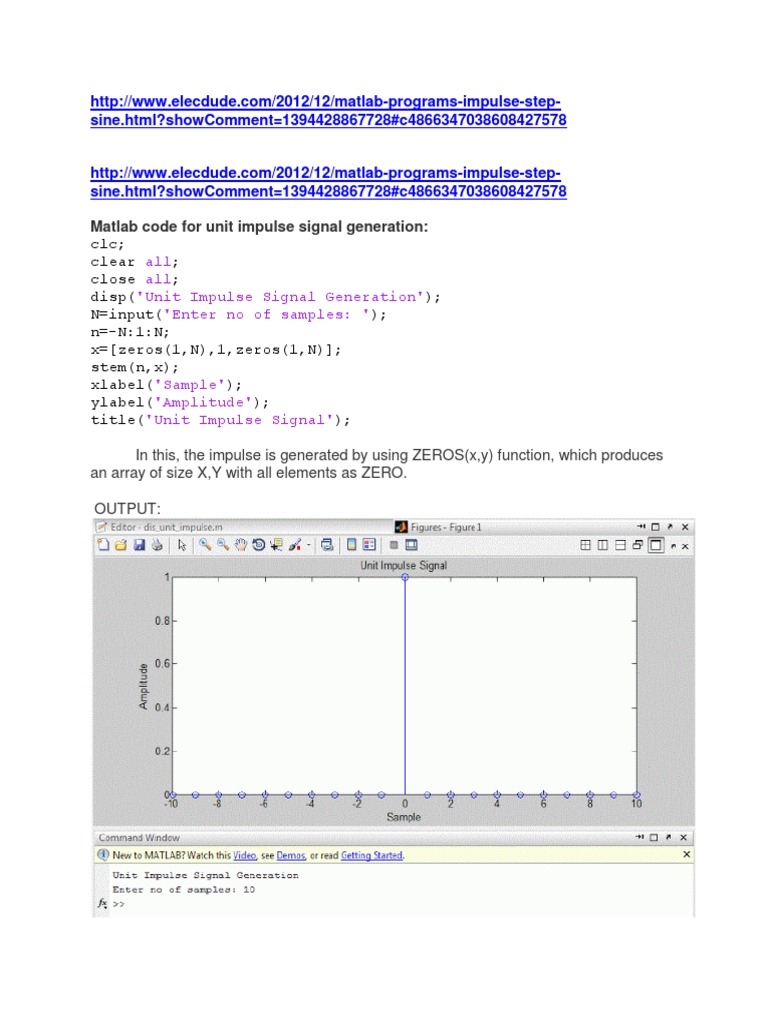Viewport: 768px width, 1024px height.
Task: Click the fx function browser icon
Action: [103, 903]
